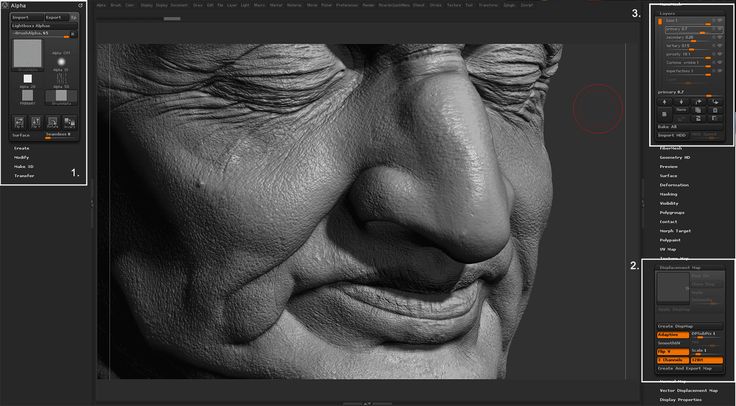The width and height of the screenshot is (736, 406).
Task: Expand the Vector Displacement Map subpalette
Action: (x=689, y=391)
